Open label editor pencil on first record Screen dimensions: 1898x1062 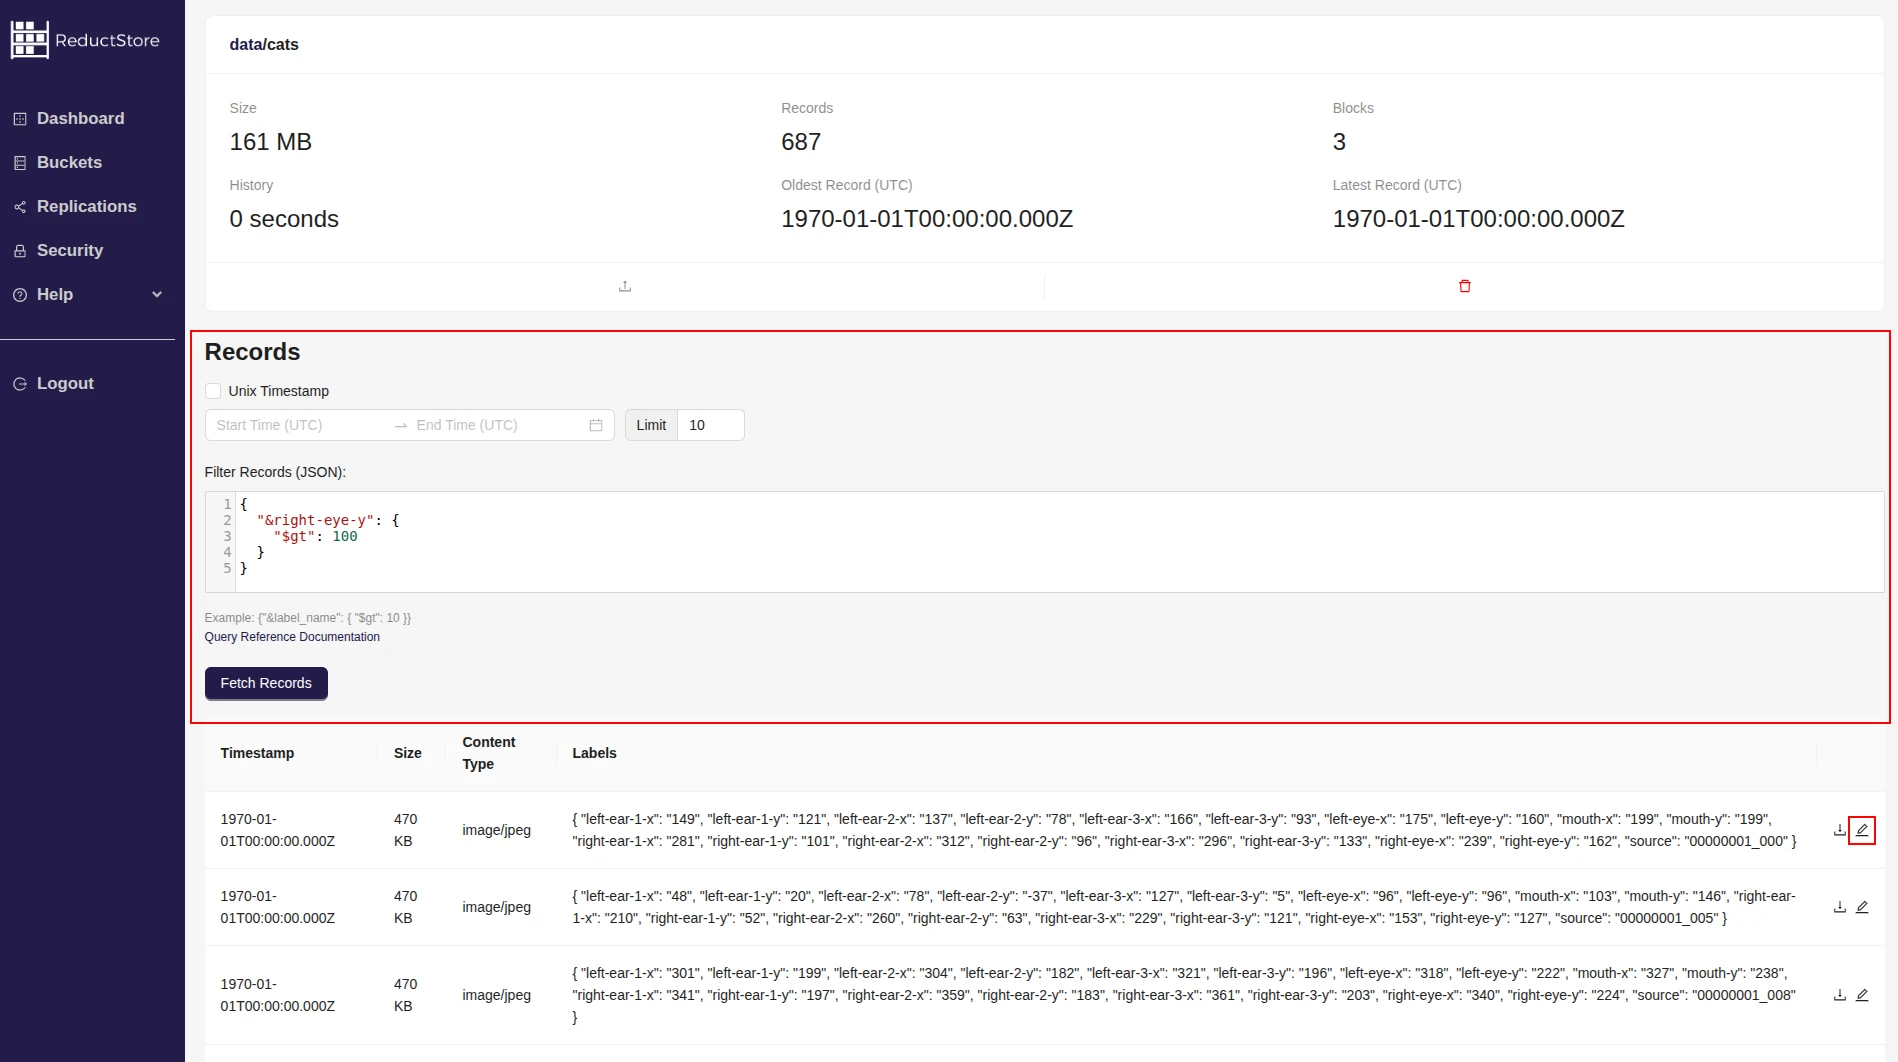coord(1863,830)
